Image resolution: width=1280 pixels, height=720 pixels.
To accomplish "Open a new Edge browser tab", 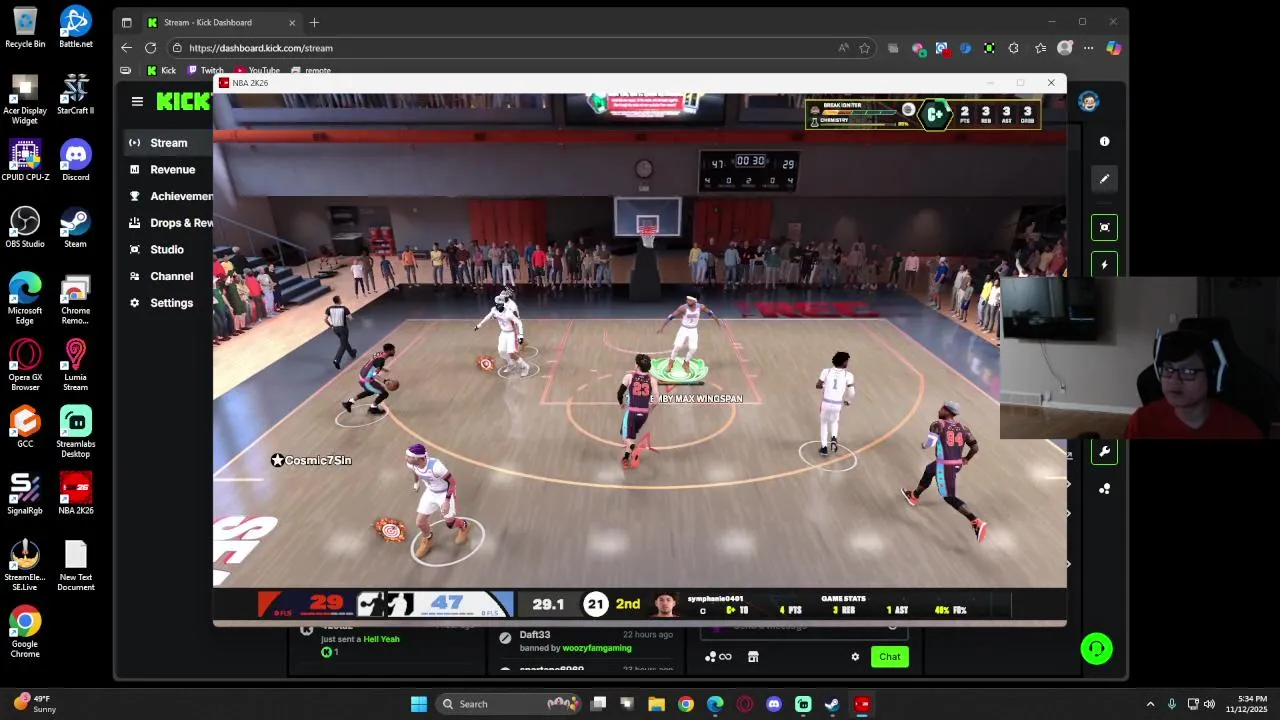I will 314,22.
